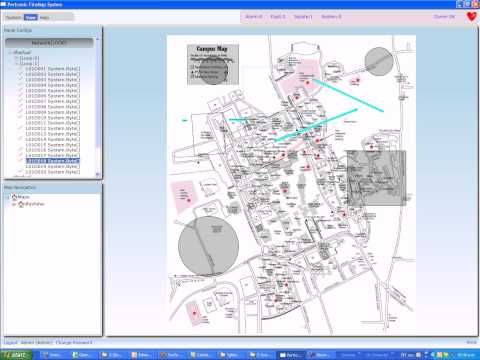
Task: Click the fourth status counter next to Disable
Action: point(331,17)
